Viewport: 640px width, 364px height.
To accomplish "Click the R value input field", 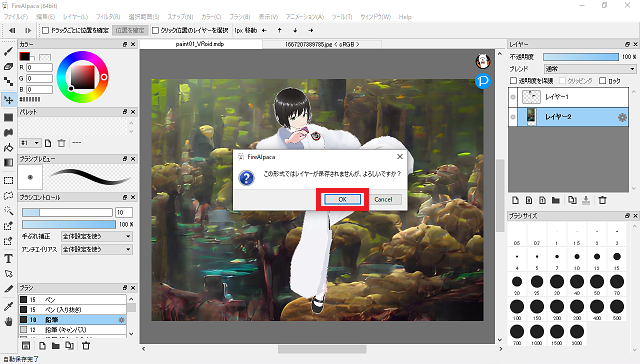I will pos(40,67).
